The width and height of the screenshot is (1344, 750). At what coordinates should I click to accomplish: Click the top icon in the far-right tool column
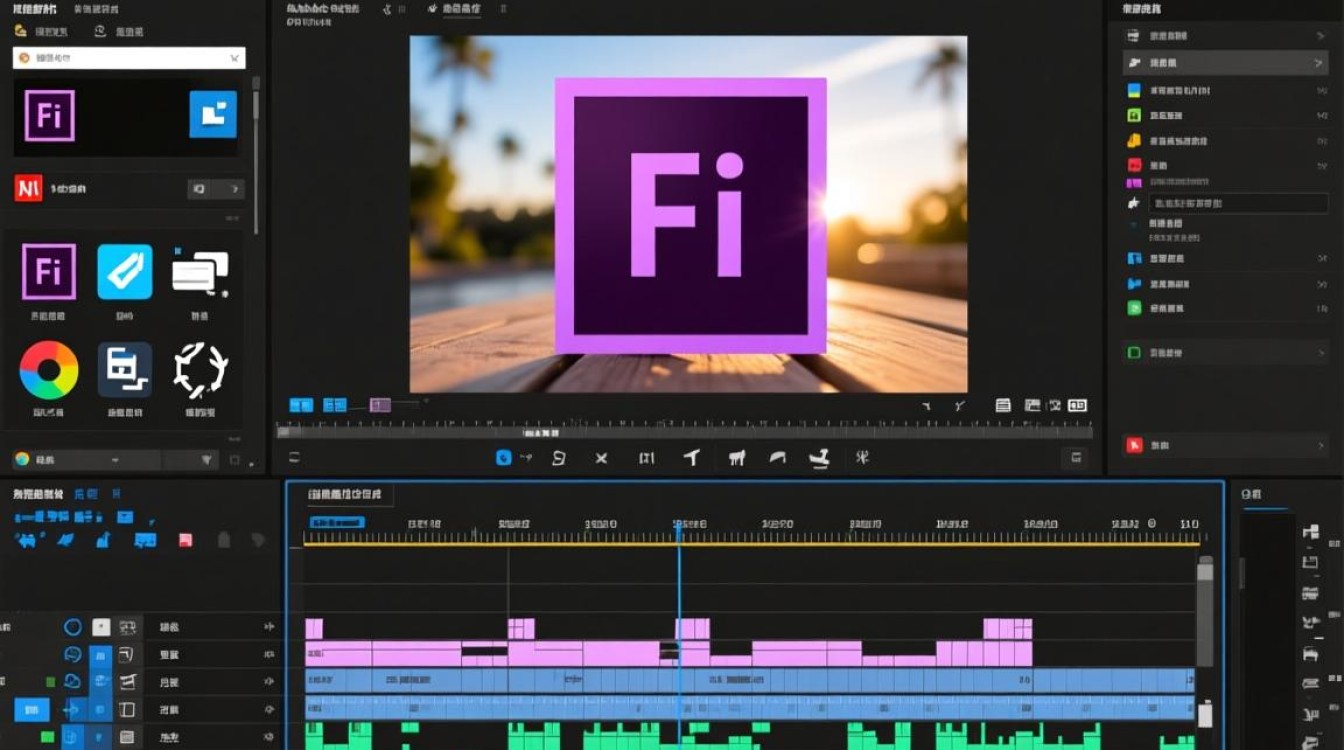pyautogui.click(x=1310, y=532)
